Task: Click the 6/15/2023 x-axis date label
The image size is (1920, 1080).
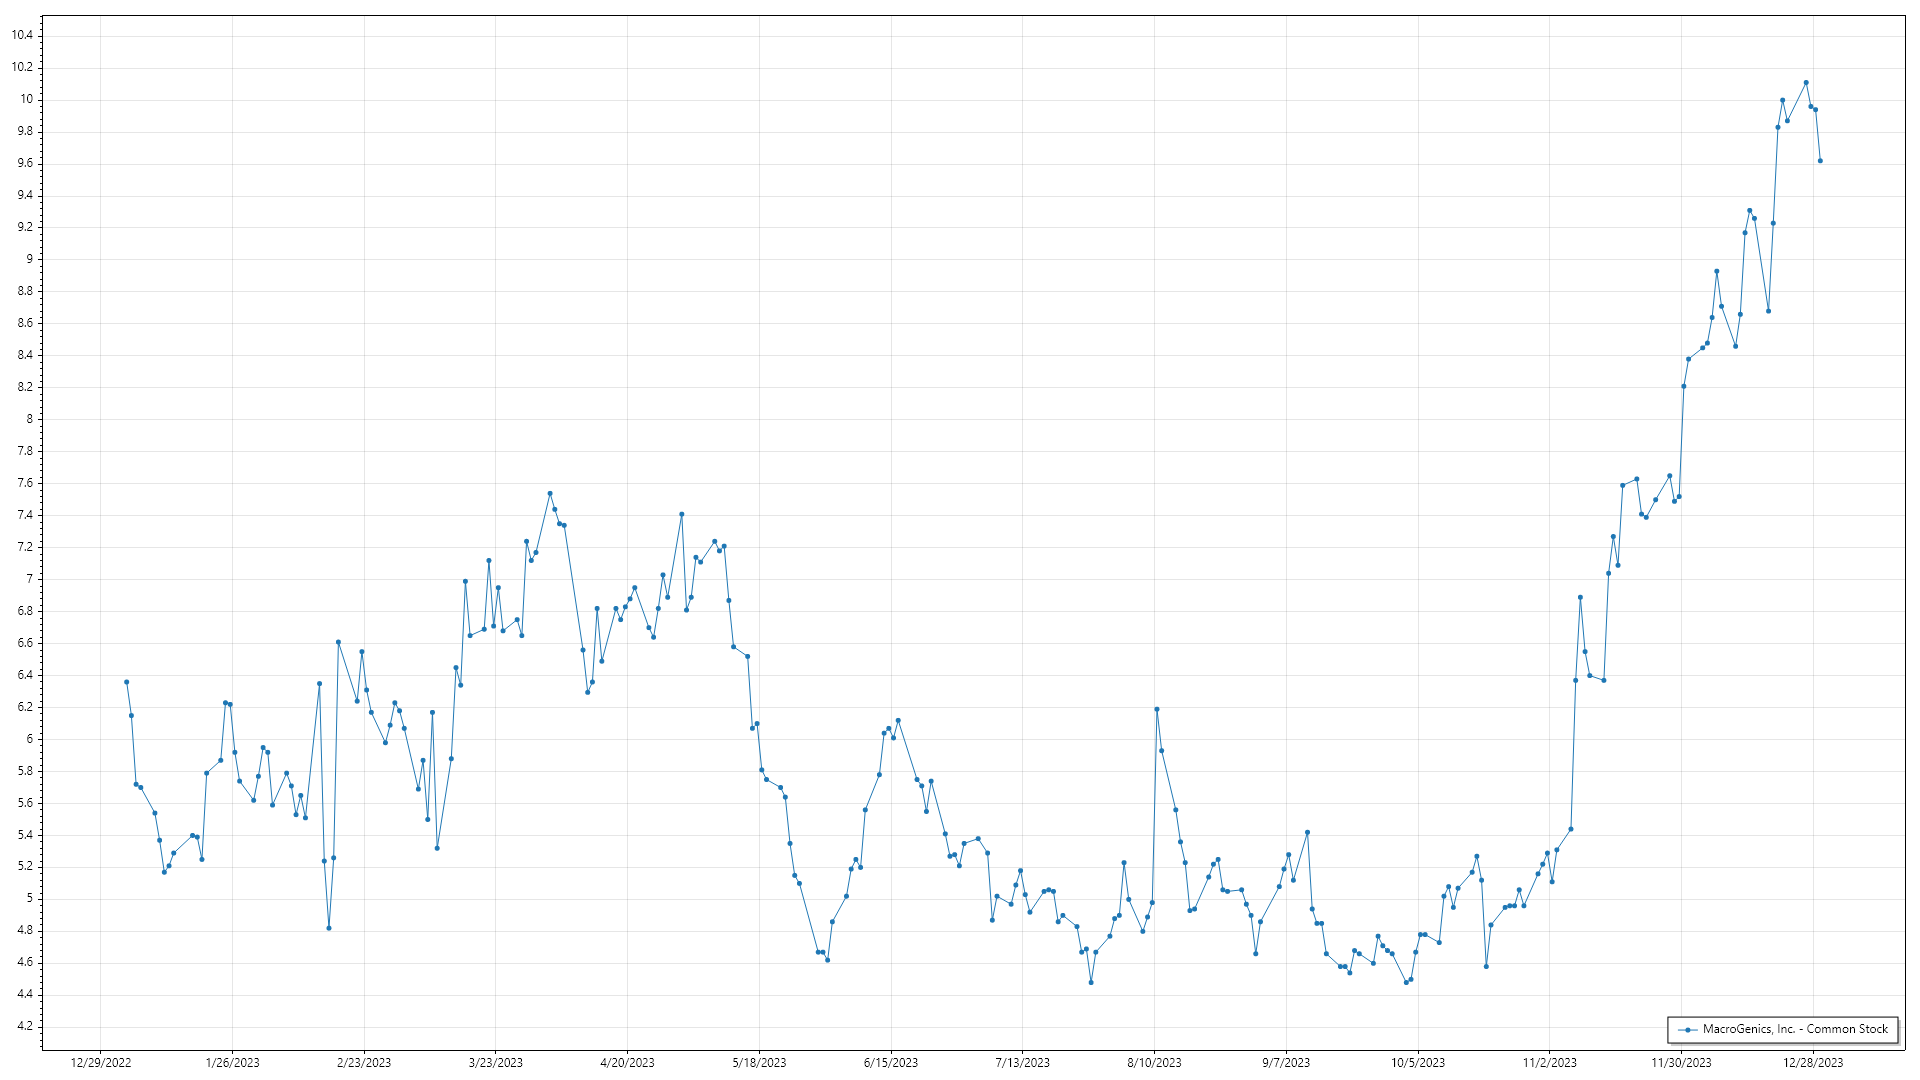Action: 891,1063
